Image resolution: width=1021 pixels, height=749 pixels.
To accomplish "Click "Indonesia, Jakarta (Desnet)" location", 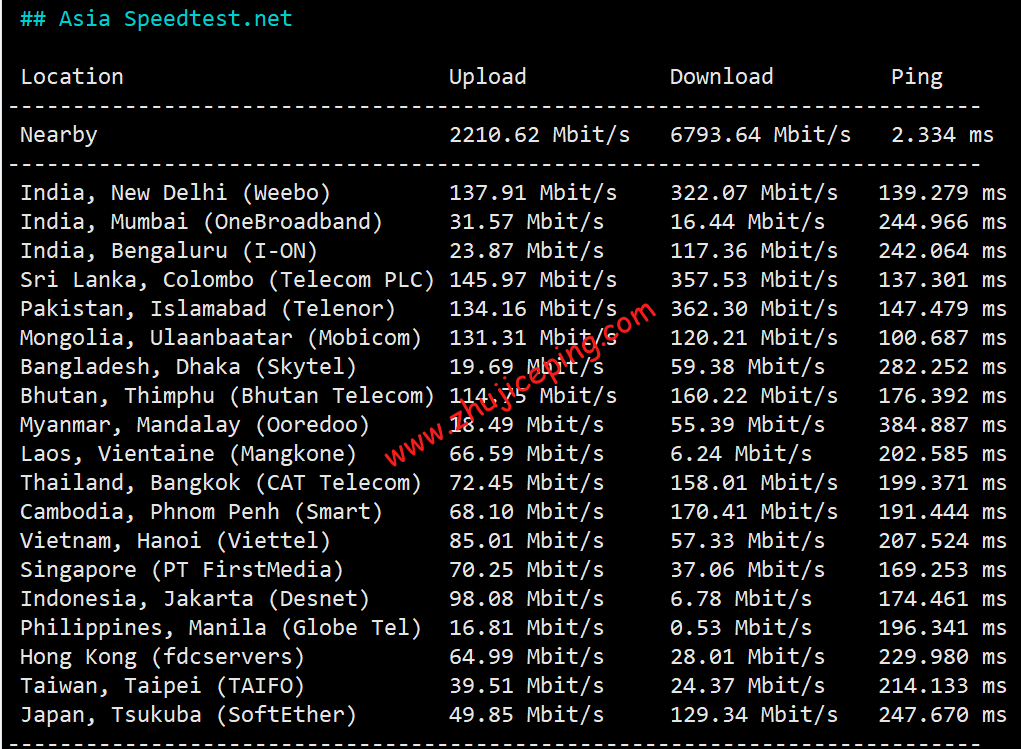I will (x=195, y=599).
